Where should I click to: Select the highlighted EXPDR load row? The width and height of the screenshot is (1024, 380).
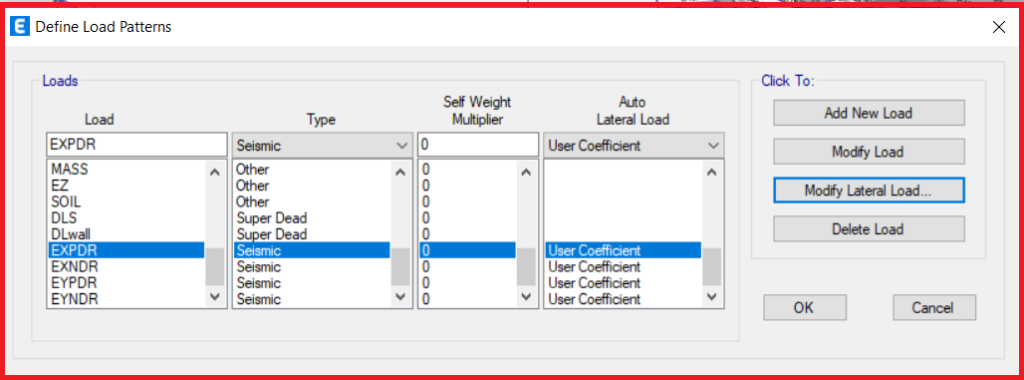coord(127,250)
